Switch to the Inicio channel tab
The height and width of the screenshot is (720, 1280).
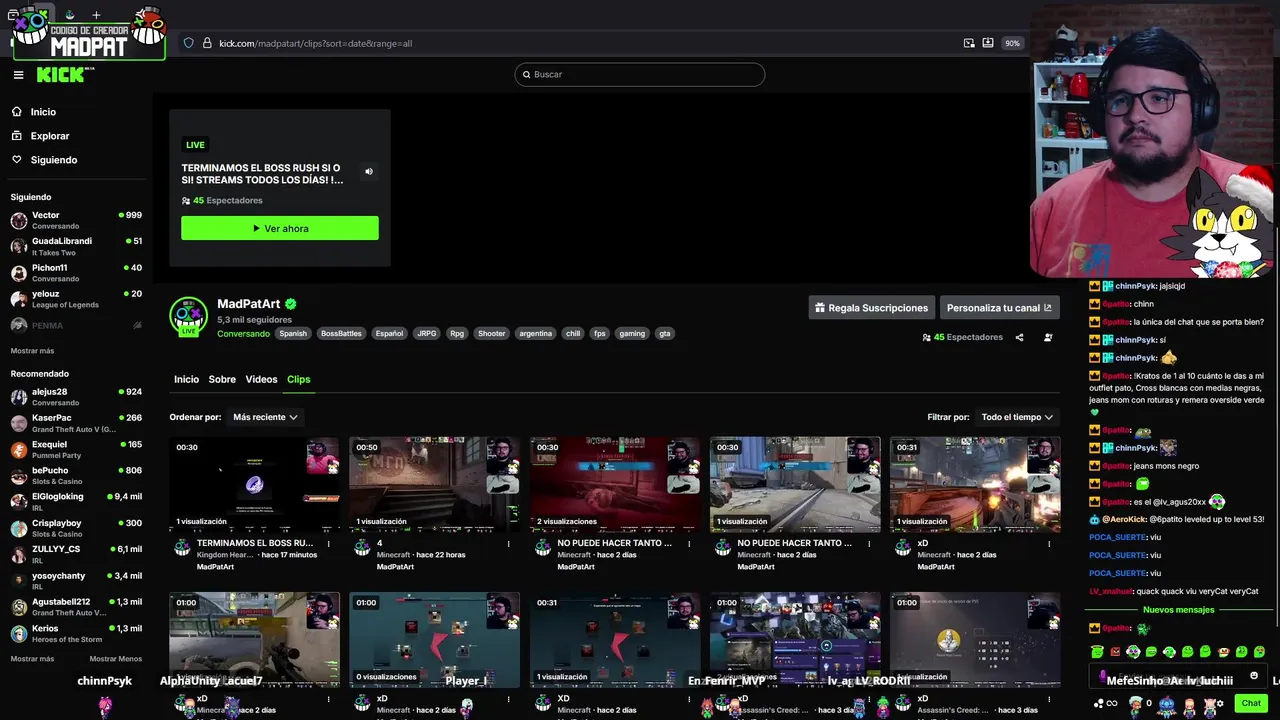pyautogui.click(x=186, y=379)
